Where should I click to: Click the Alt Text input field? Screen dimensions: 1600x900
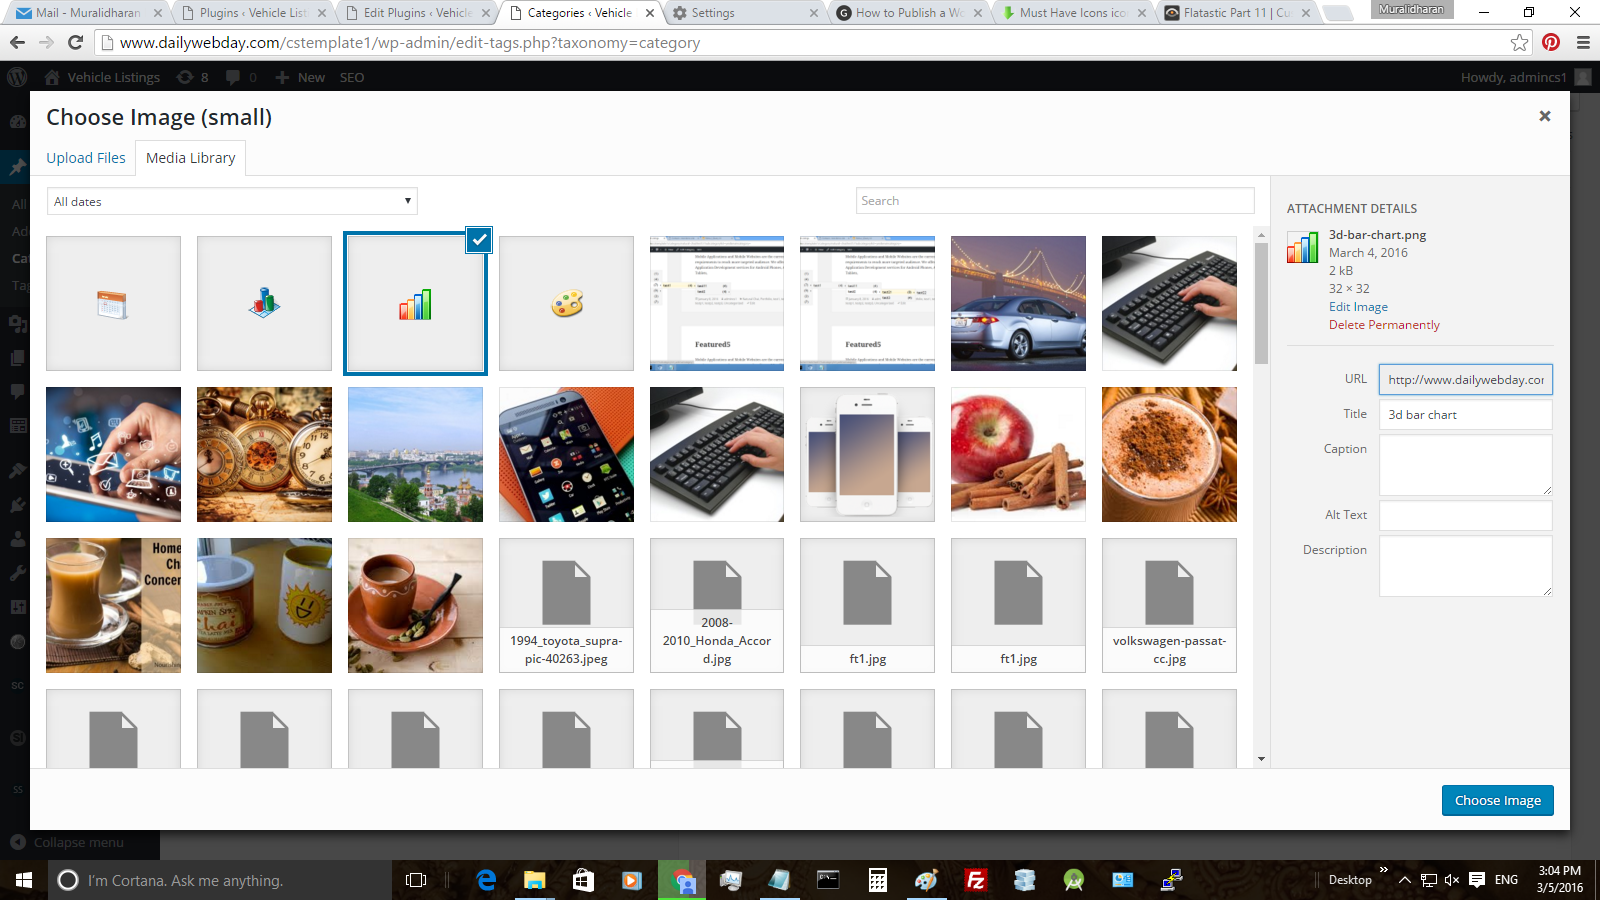(x=1465, y=515)
